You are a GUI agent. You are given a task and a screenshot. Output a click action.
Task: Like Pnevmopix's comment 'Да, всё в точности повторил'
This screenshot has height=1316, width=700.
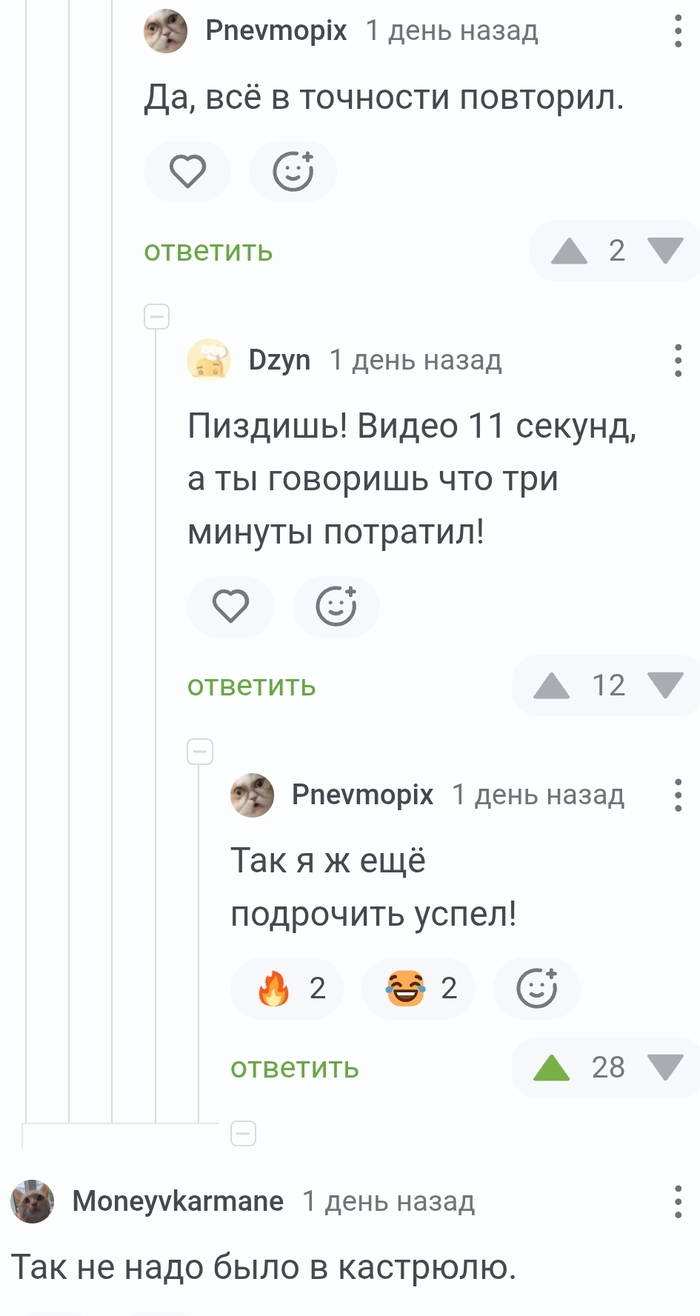click(187, 173)
